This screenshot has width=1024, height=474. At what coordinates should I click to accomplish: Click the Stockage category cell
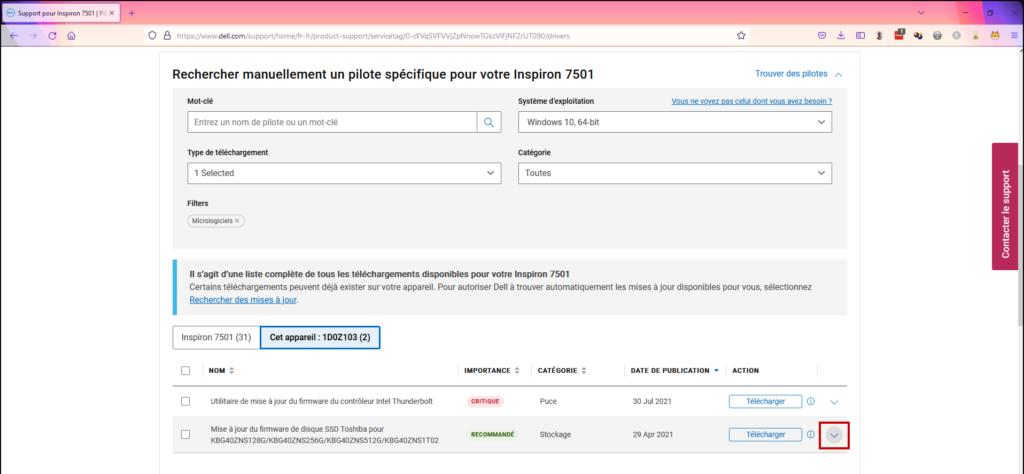pos(555,434)
